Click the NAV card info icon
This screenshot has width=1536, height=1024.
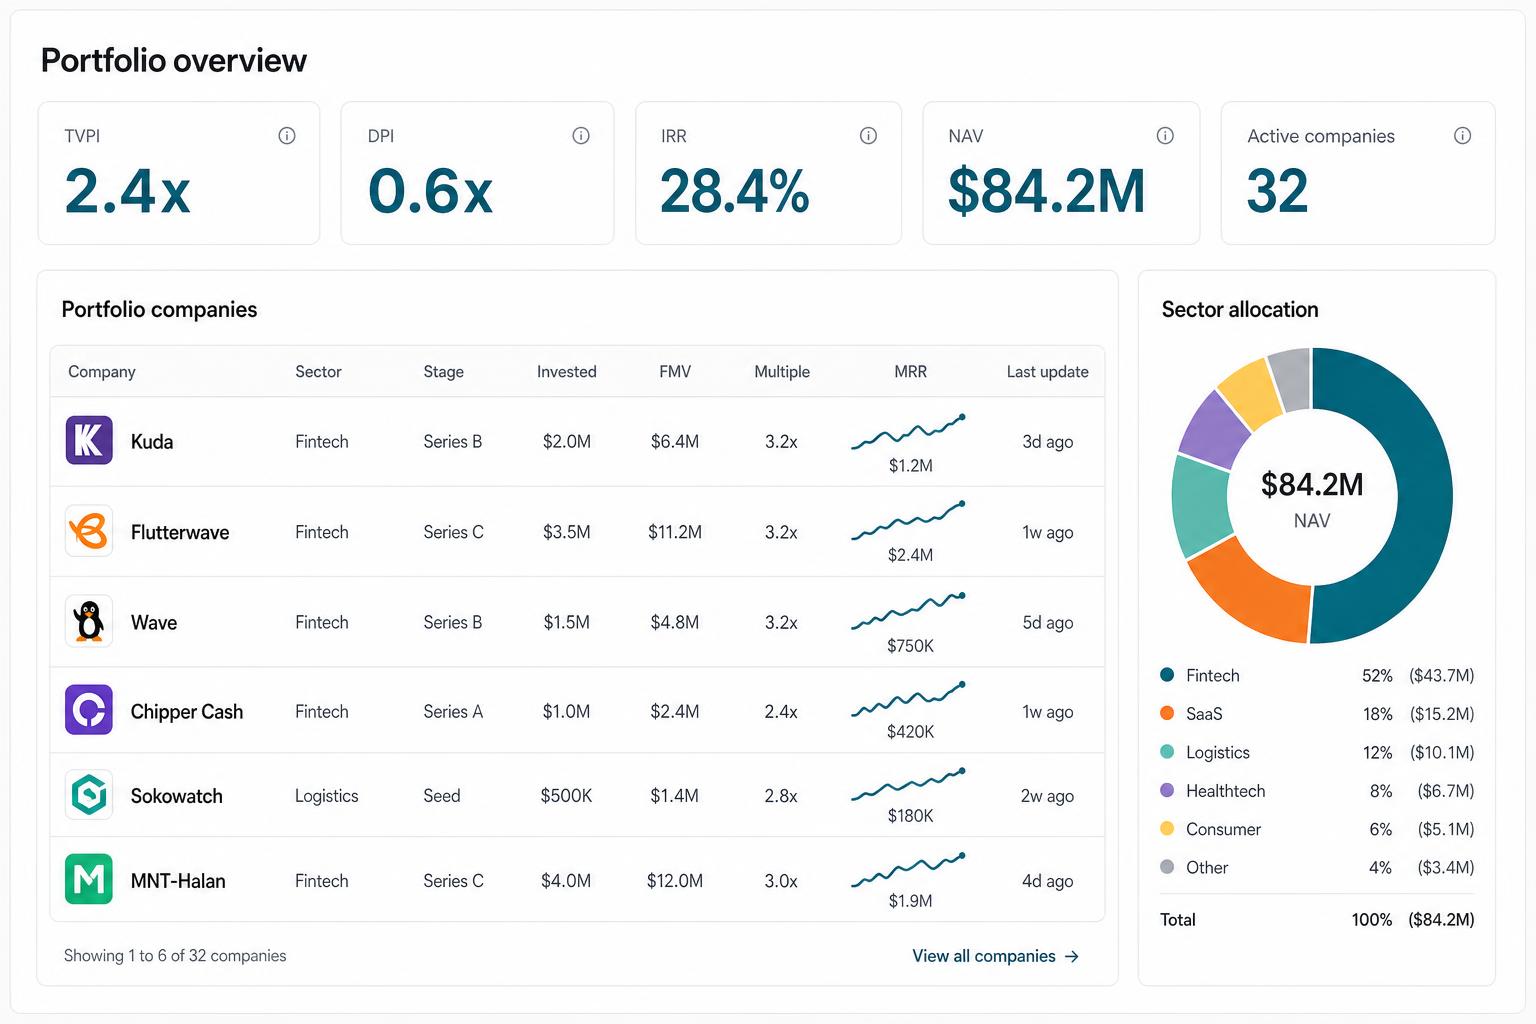(x=1165, y=136)
